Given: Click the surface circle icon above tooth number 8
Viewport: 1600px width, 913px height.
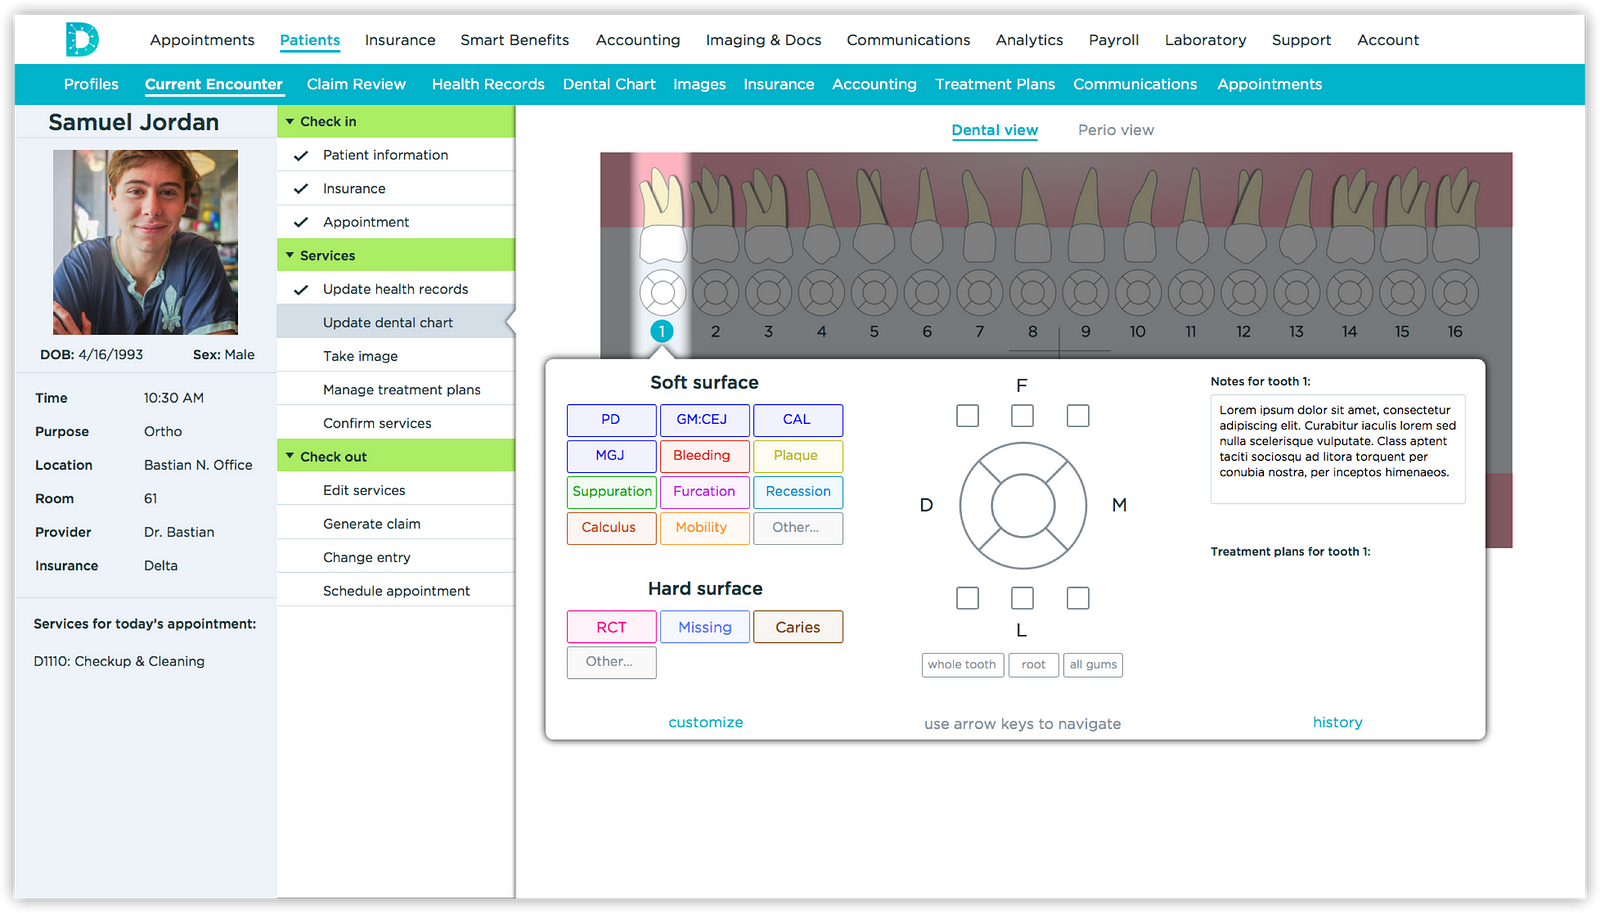Looking at the screenshot, I should click(1033, 293).
